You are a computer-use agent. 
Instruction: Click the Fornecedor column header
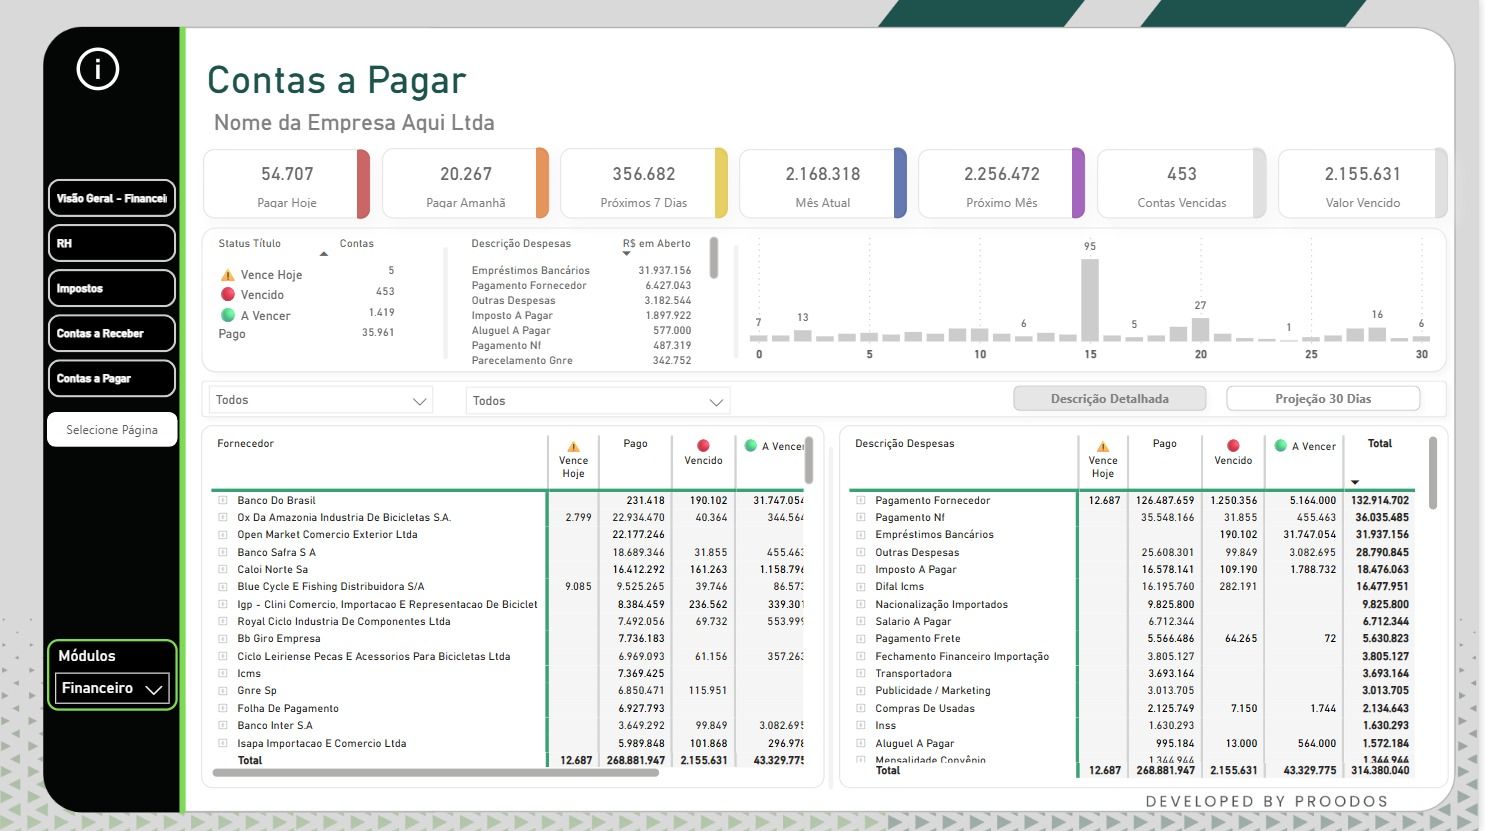coord(245,443)
